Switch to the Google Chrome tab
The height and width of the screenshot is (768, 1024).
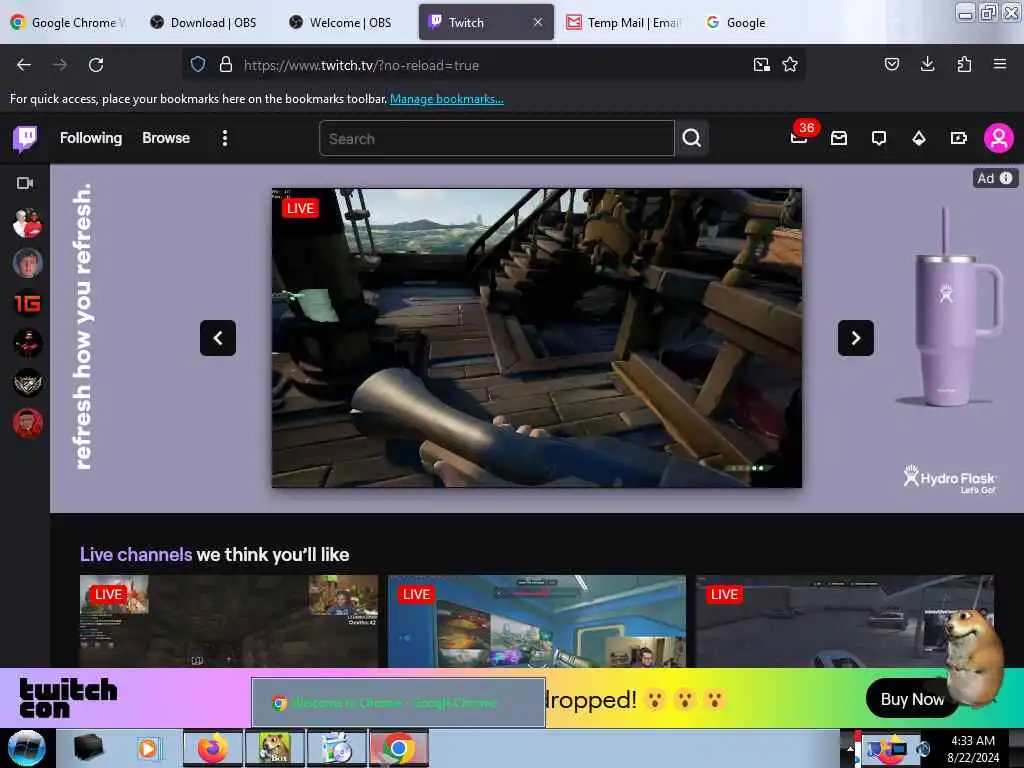point(69,23)
